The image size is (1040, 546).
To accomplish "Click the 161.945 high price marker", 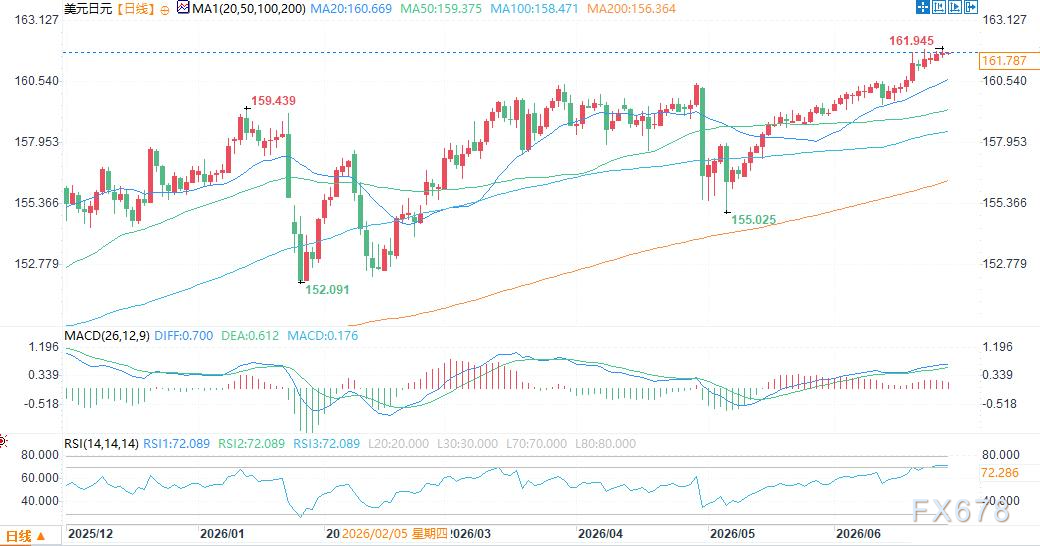I will pos(911,41).
